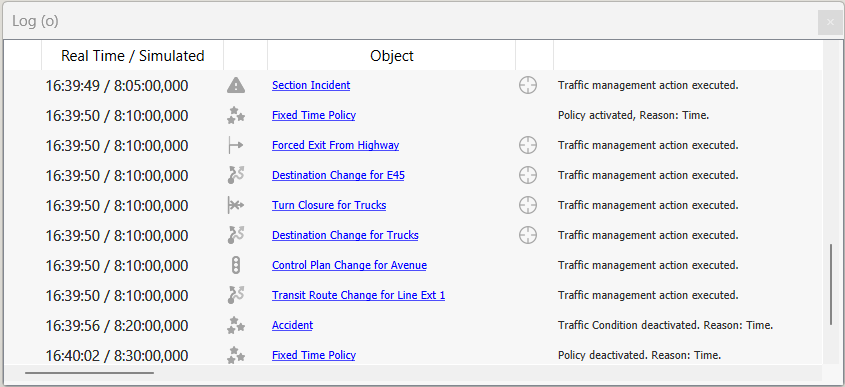Click the stars icon beside Accident
This screenshot has width=845, height=387.
[236, 326]
